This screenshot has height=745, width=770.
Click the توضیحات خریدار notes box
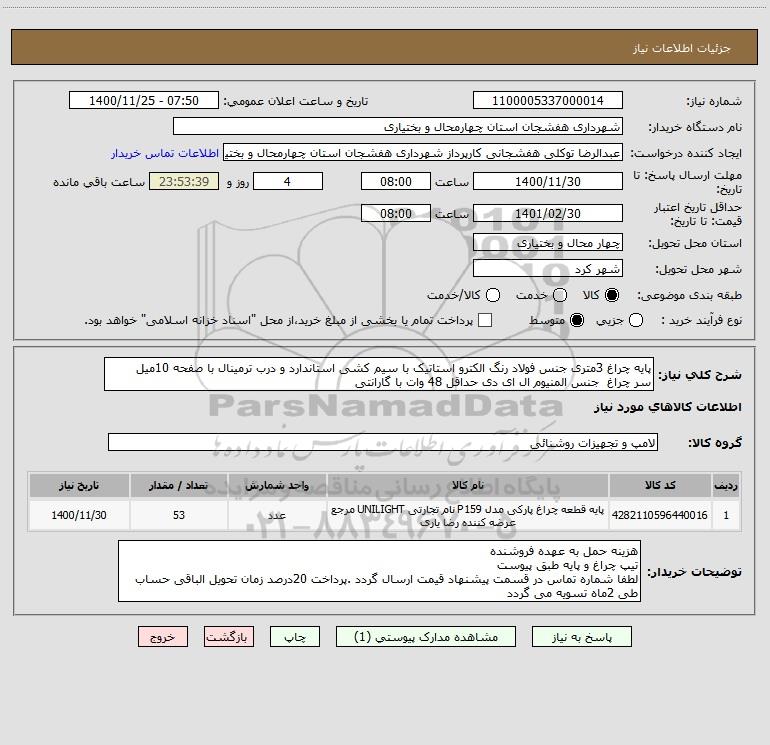tap(379, 571)
